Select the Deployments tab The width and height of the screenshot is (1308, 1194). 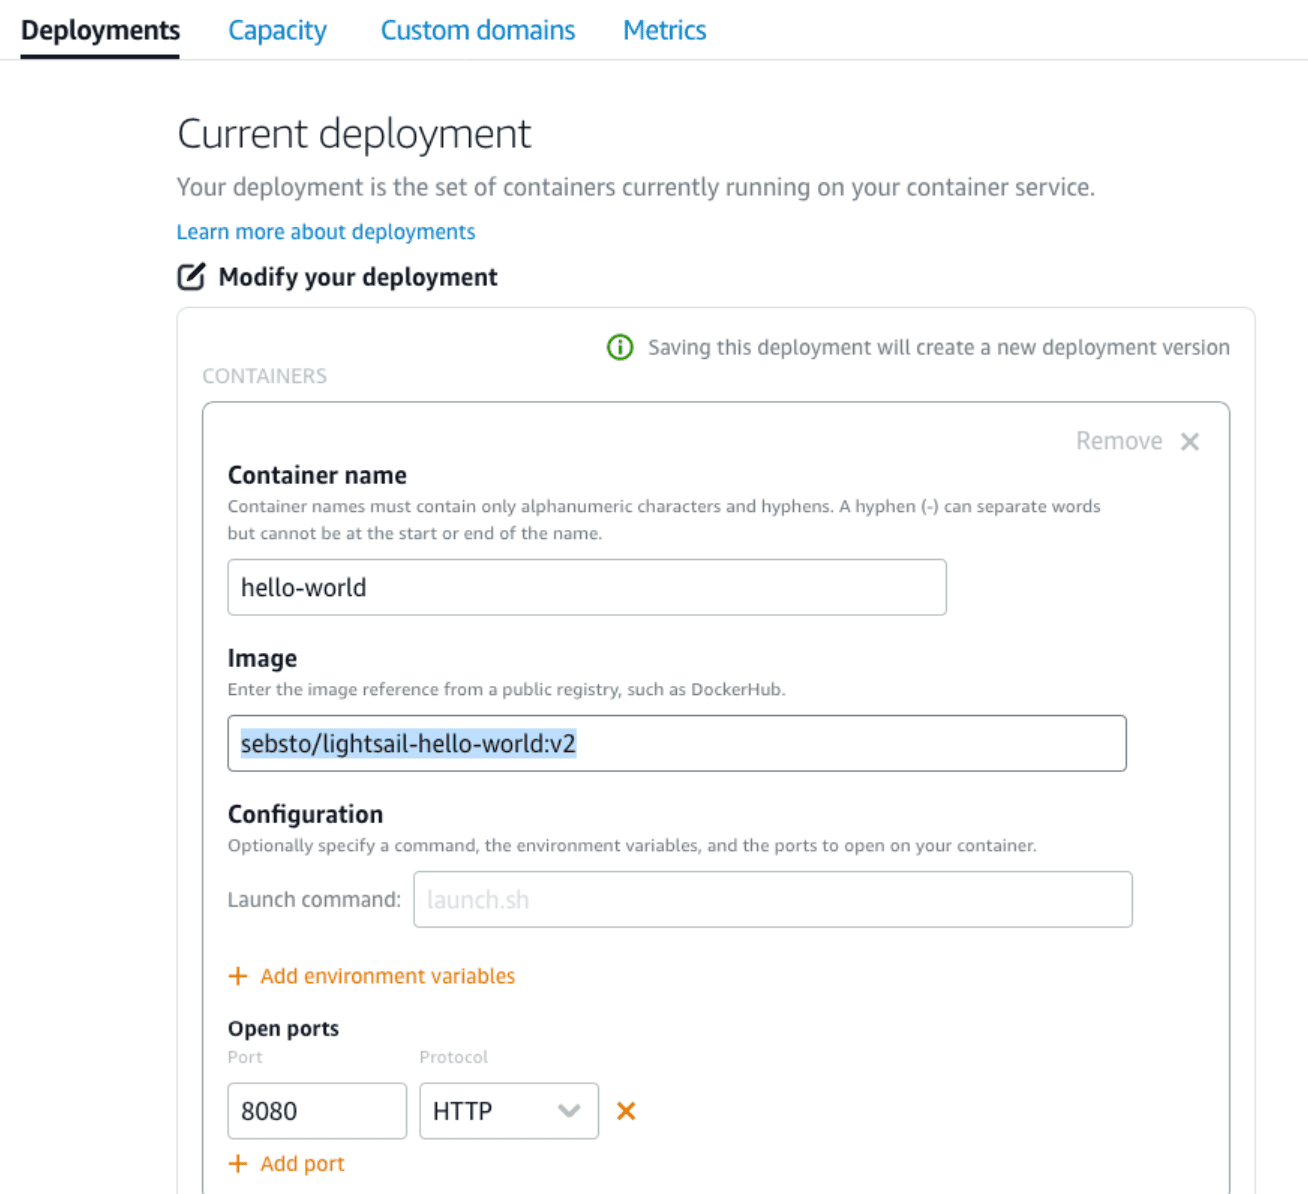pos(100,30)
